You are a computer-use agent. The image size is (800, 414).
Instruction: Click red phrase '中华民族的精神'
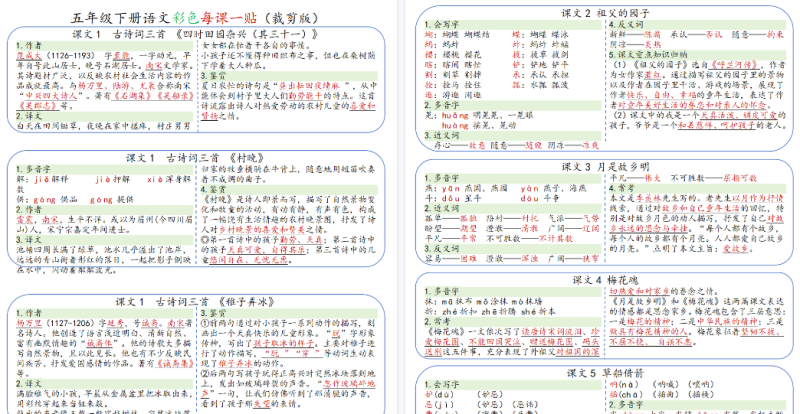pos(725,322)
